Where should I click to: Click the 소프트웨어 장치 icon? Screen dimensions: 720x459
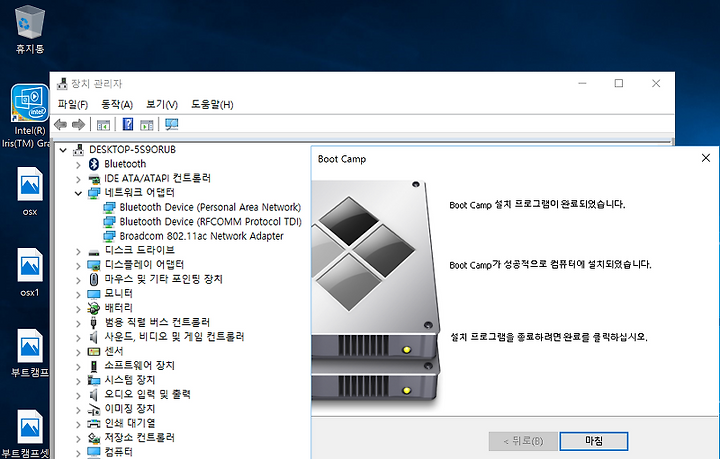[x=94, y=366]
